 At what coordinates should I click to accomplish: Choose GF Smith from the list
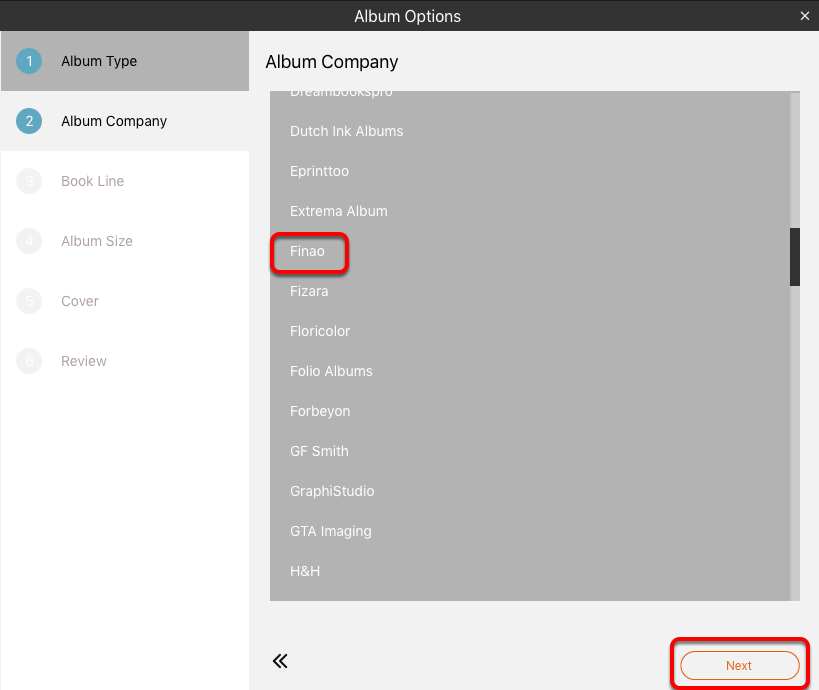[x=530, y=451]
